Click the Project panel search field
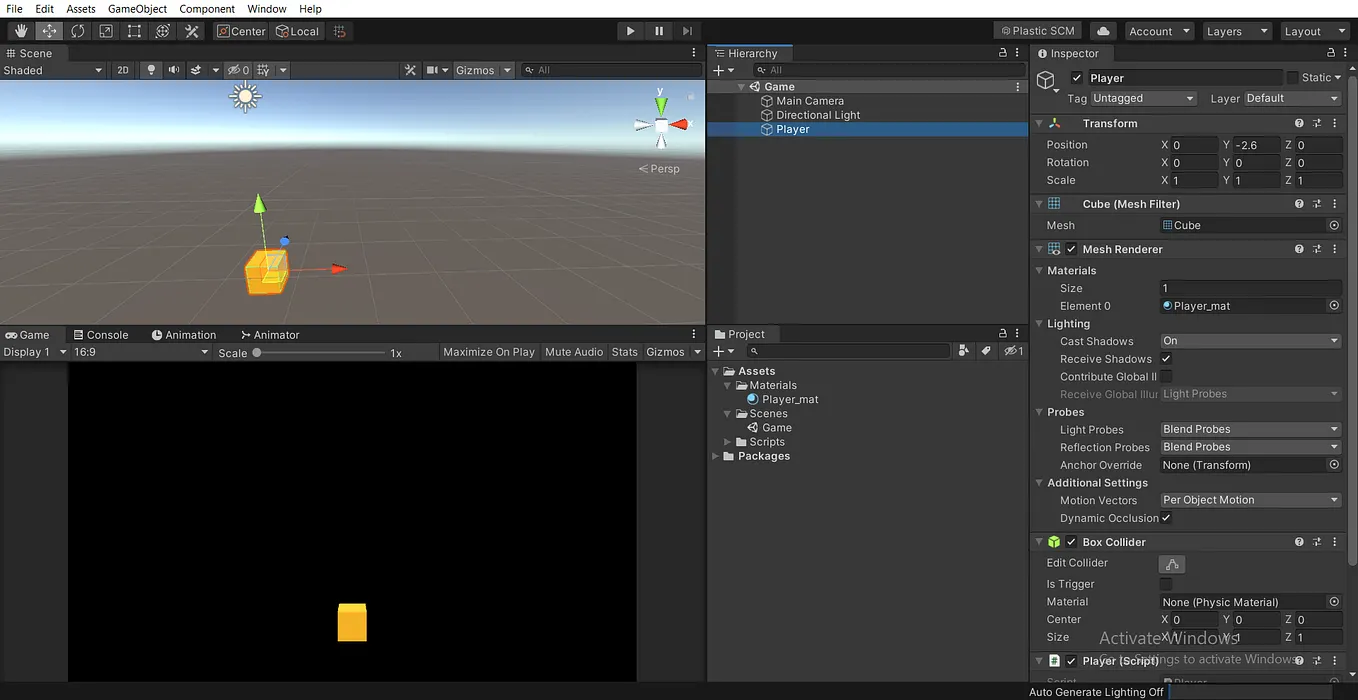Viewport: 1358px width, 700px height. click(x=850, y=351)
